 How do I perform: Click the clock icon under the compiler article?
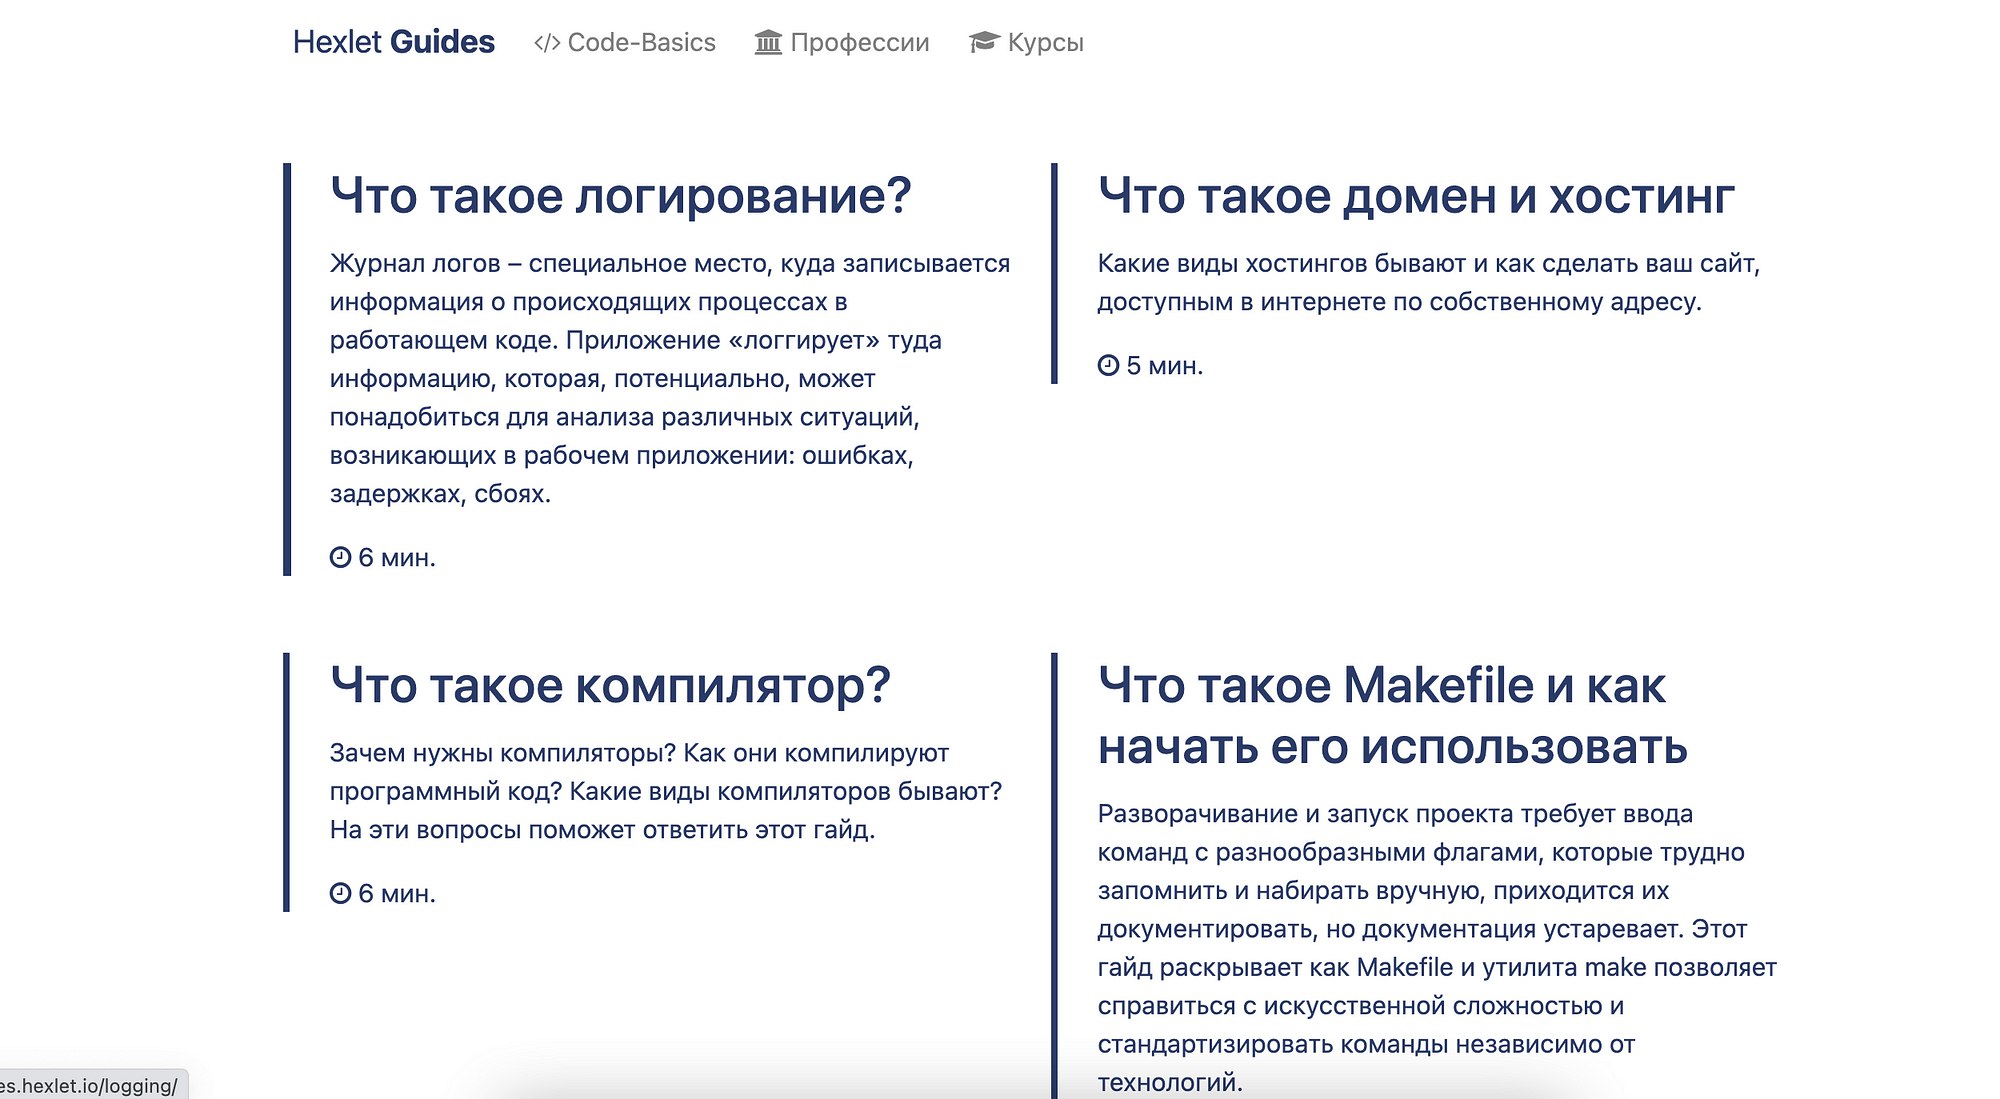[340, 894]
